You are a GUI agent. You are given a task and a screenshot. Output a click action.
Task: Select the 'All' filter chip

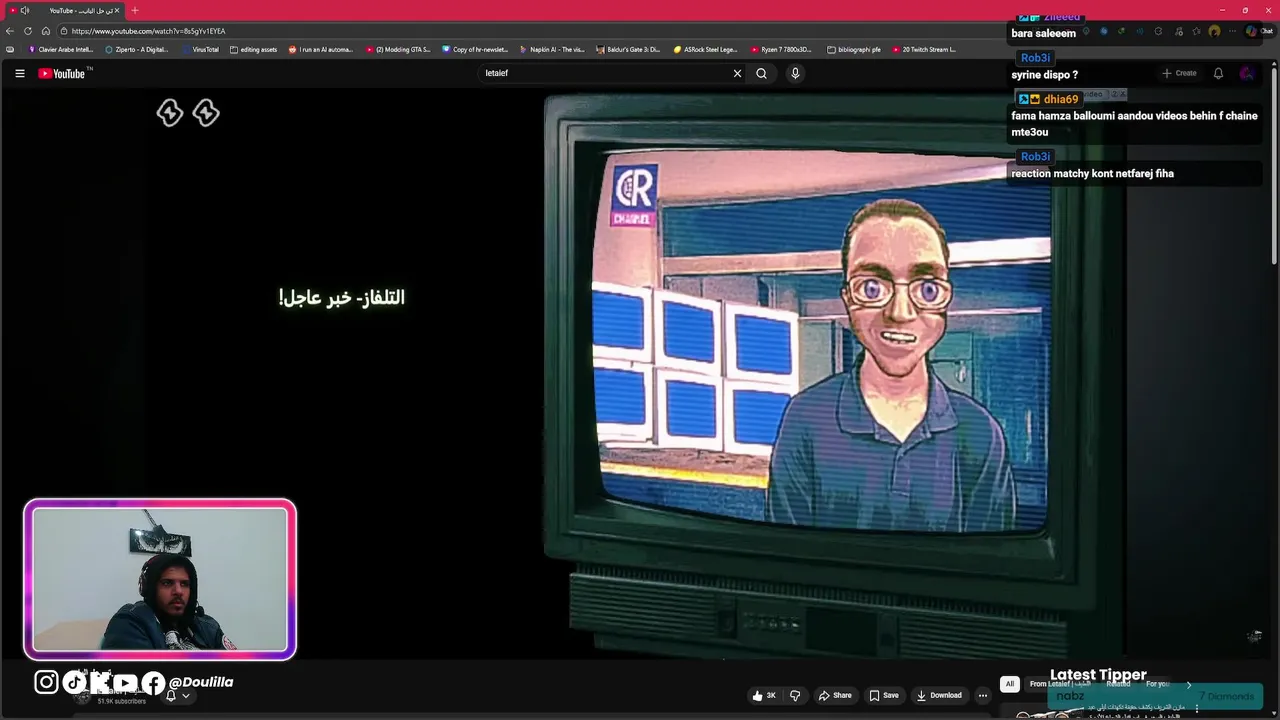click(1009, 684)
